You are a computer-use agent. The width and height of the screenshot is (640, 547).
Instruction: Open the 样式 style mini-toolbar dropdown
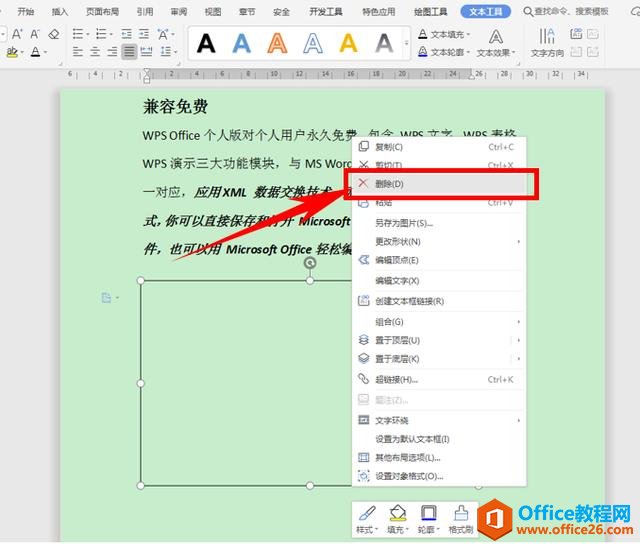pyautogui.click(x=367, y=518)
